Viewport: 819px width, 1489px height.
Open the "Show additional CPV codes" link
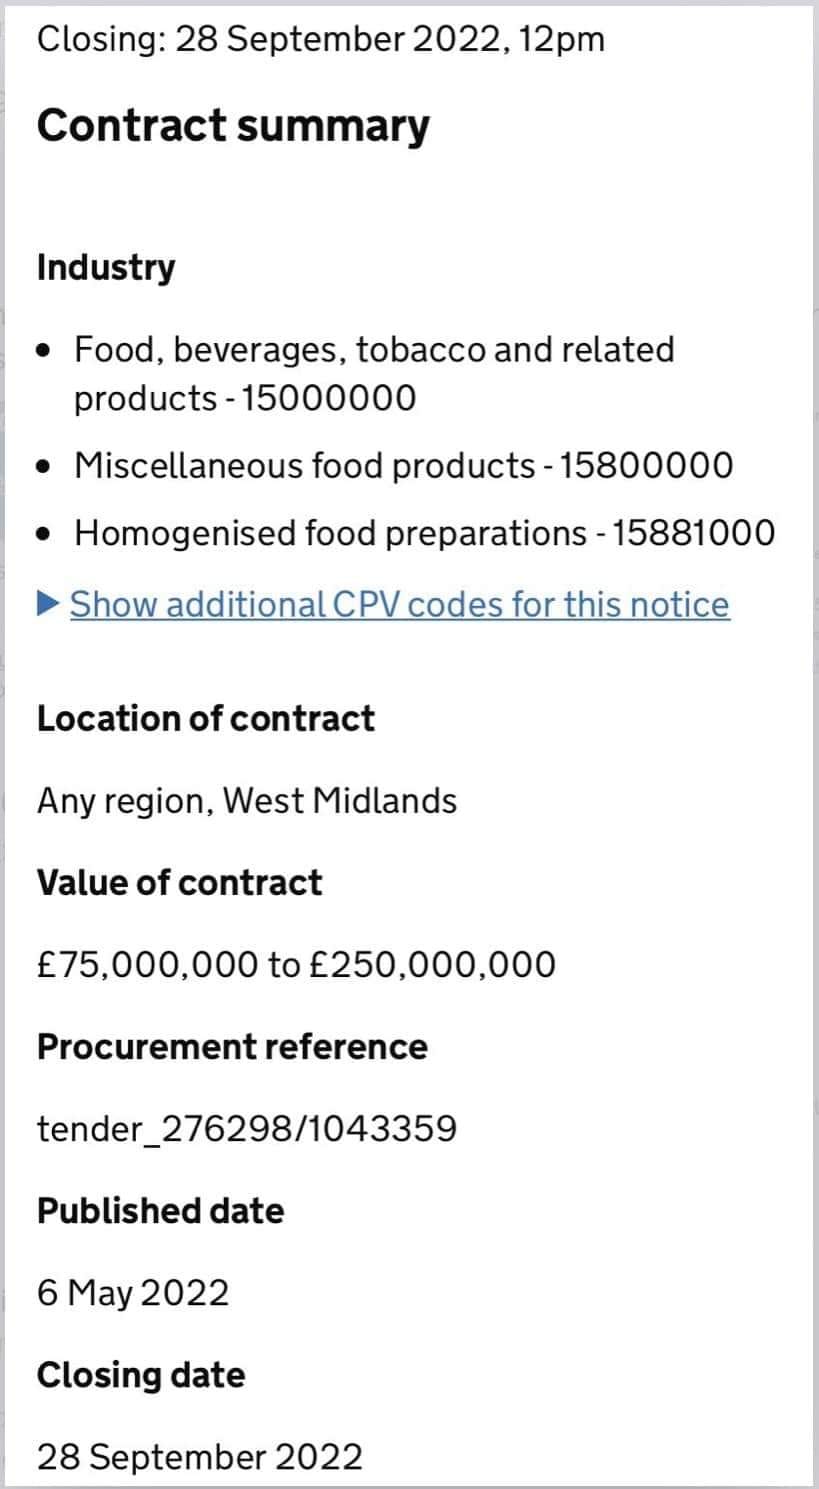(x=399, y=604)
